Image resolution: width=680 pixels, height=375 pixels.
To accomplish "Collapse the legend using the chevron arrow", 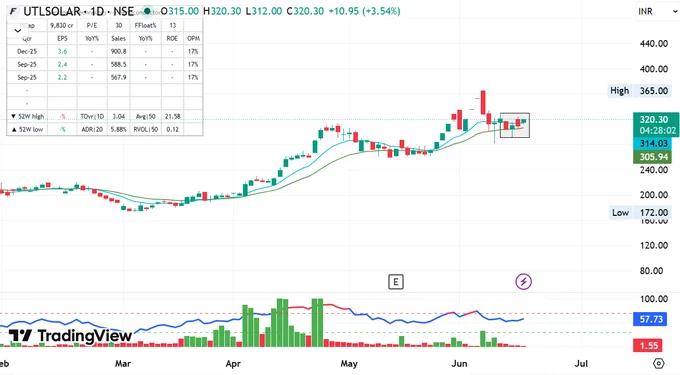I will point(18,30).
